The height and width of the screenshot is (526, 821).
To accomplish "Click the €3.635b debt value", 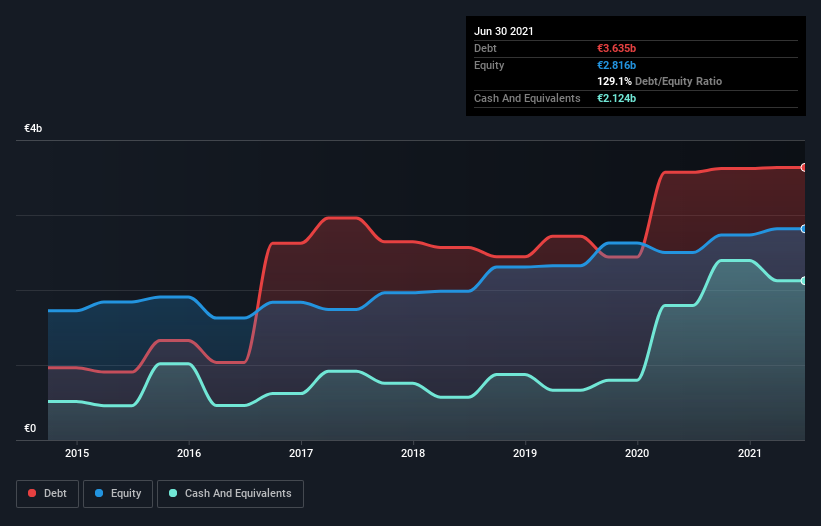I will click(616, 48).
